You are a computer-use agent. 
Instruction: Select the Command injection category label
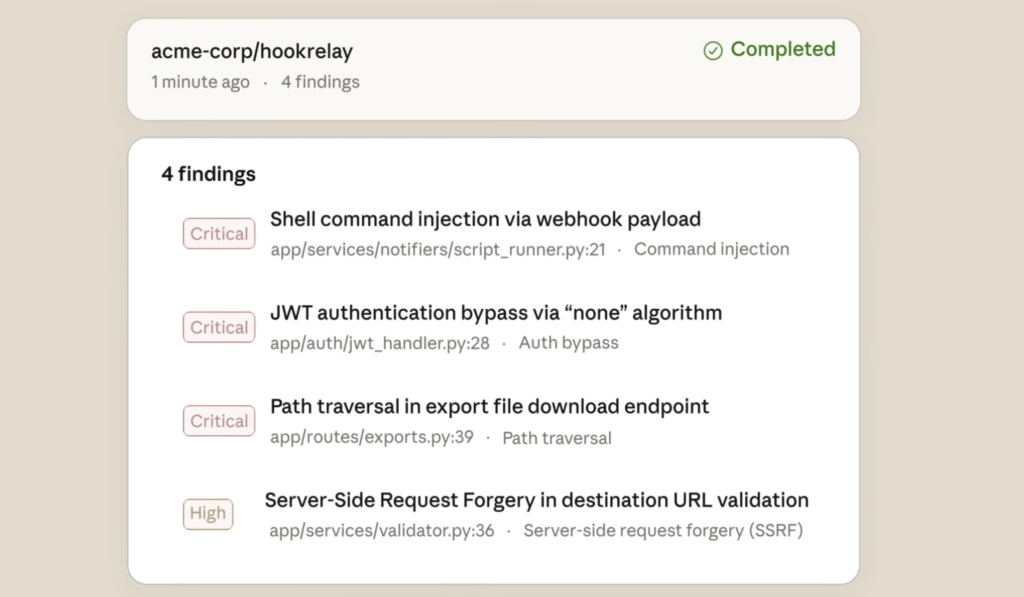(711, 249)
